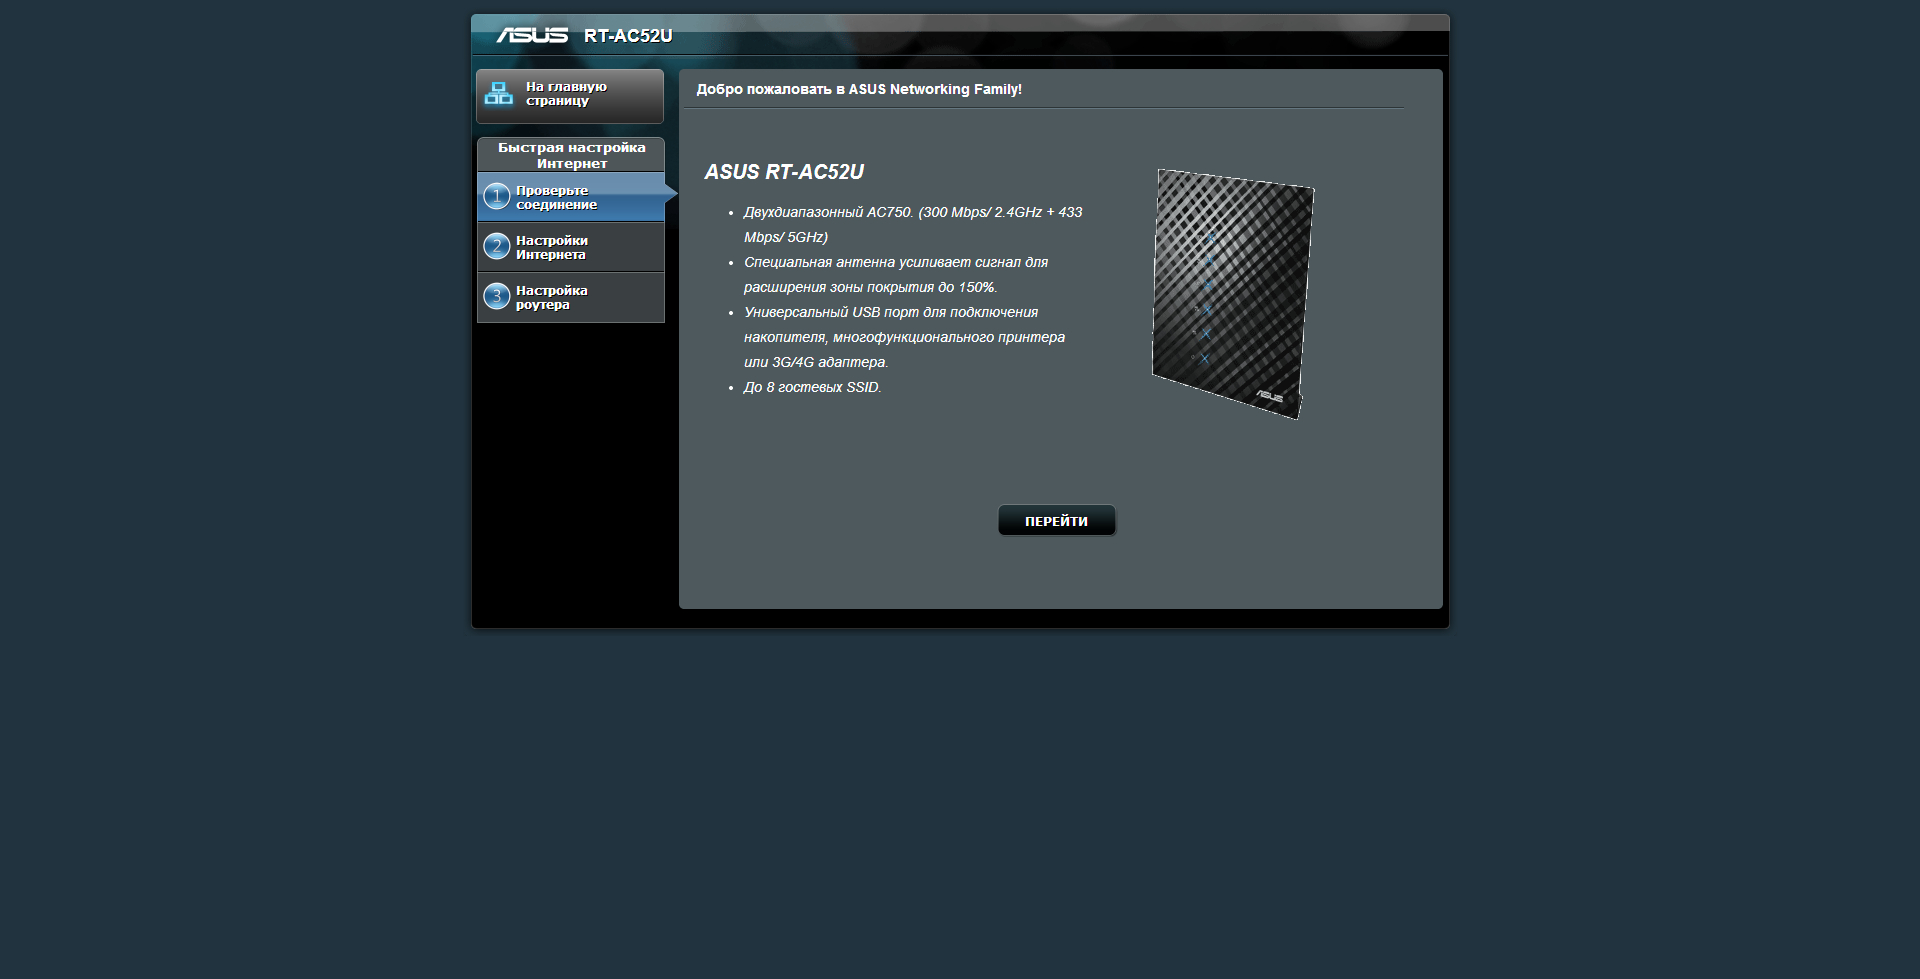This screenshot has width=1920, height=979.
Task: Click the 'Универсальный USB порт' bullet text
Action: (x=904, y=337)
